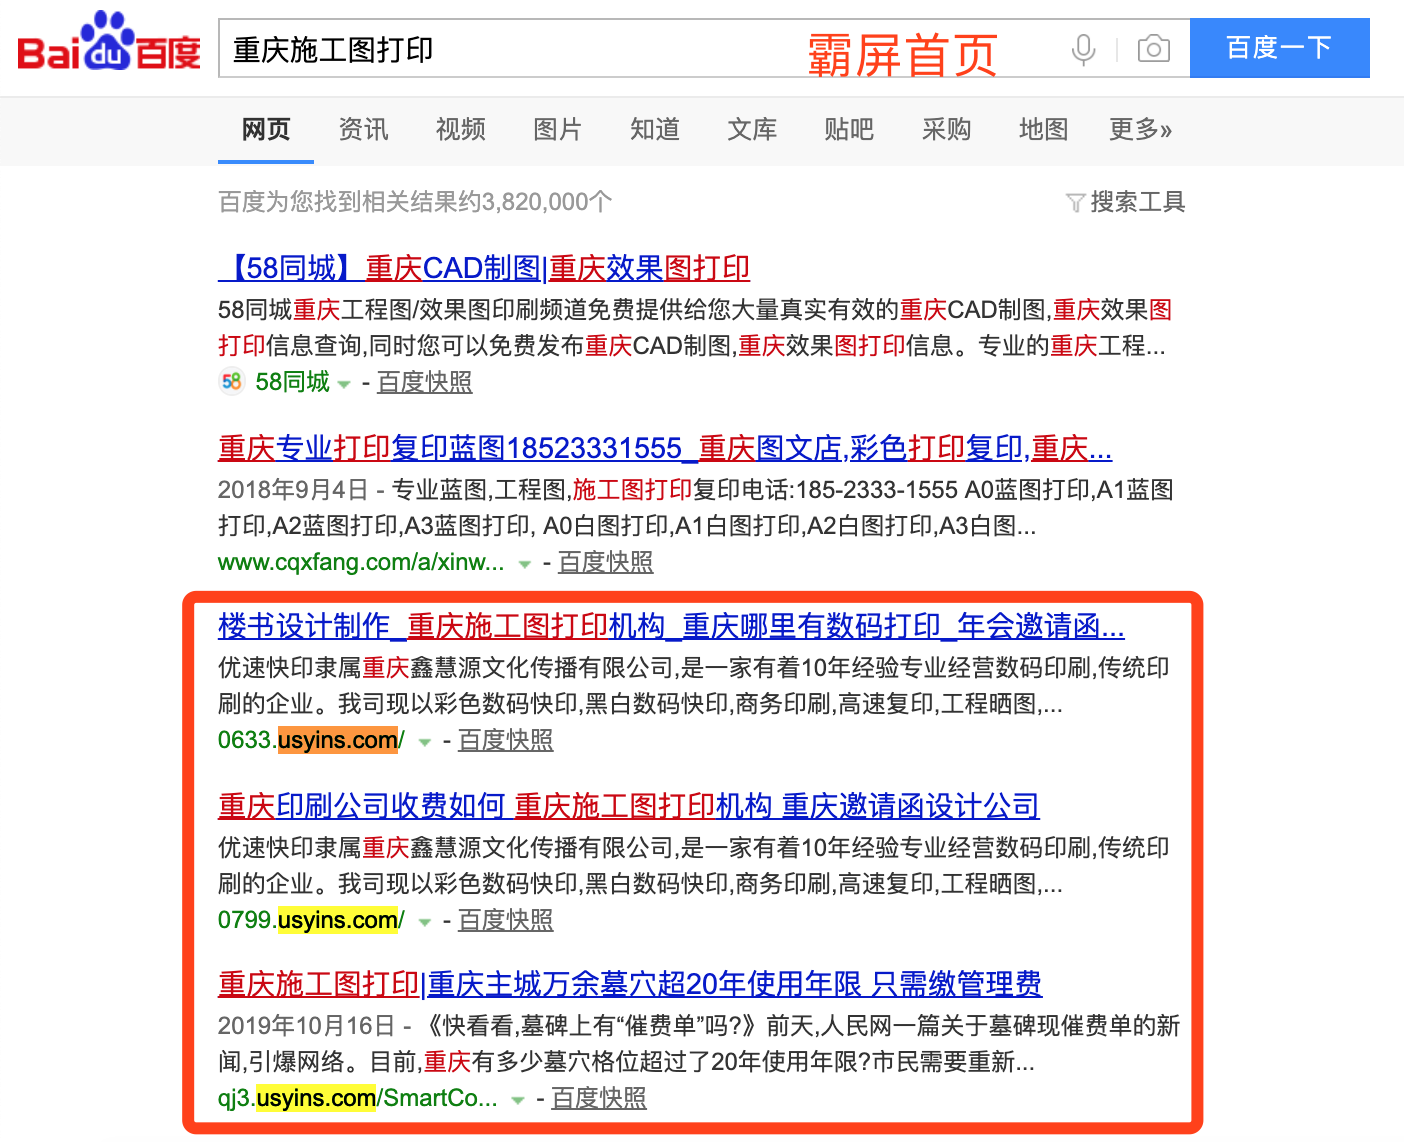Open the 地图 tab

coord(1043,129)
